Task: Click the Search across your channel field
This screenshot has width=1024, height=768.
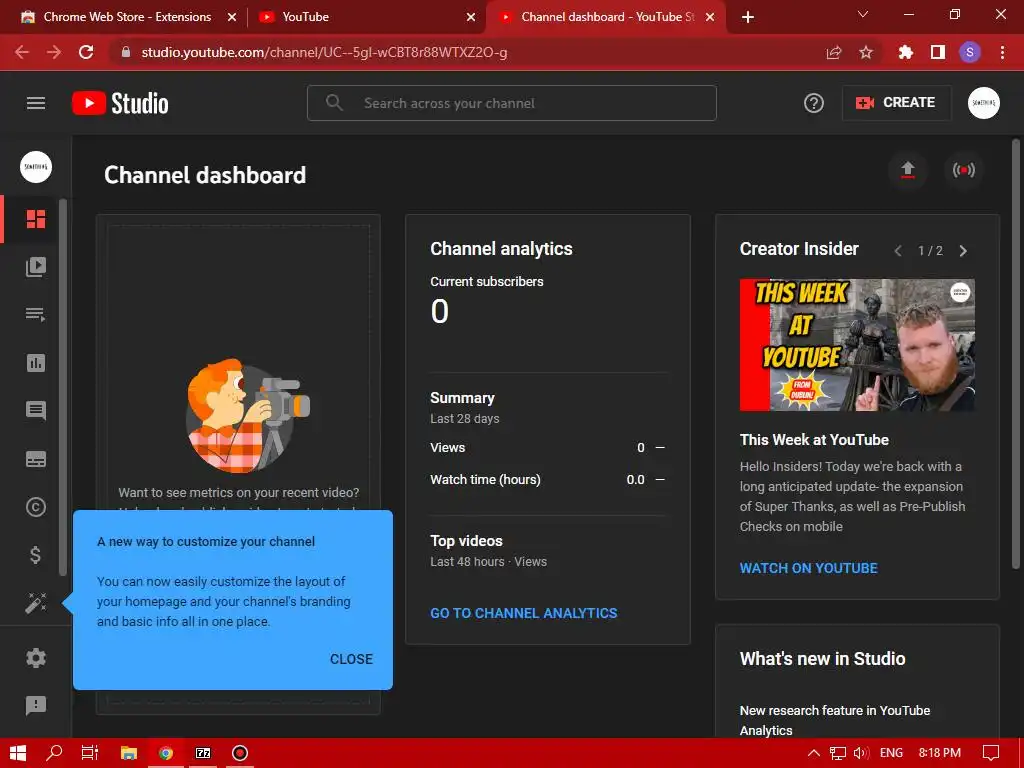Action: tap(512, 103)
